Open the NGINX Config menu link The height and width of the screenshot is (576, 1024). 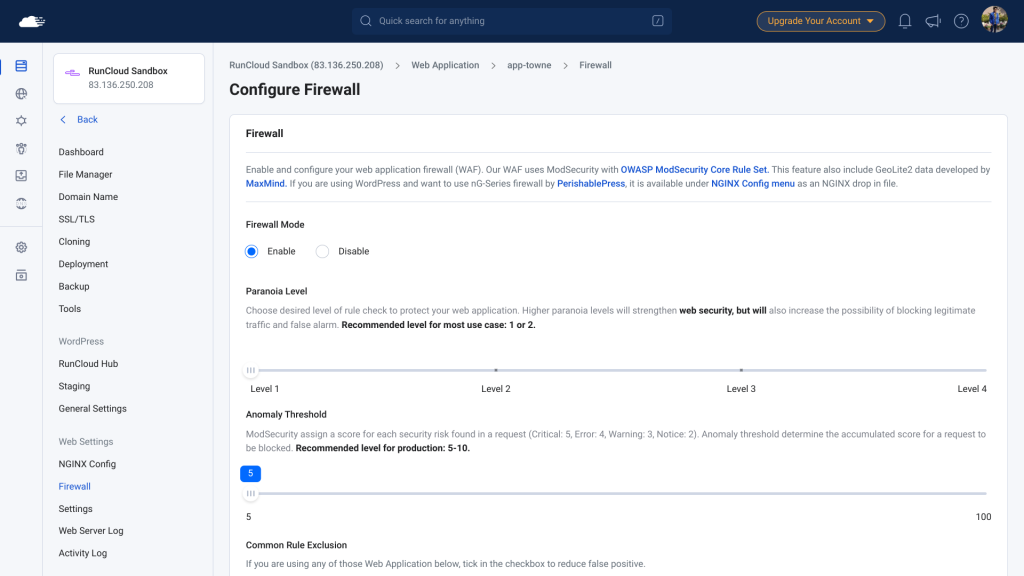[753, 184]
